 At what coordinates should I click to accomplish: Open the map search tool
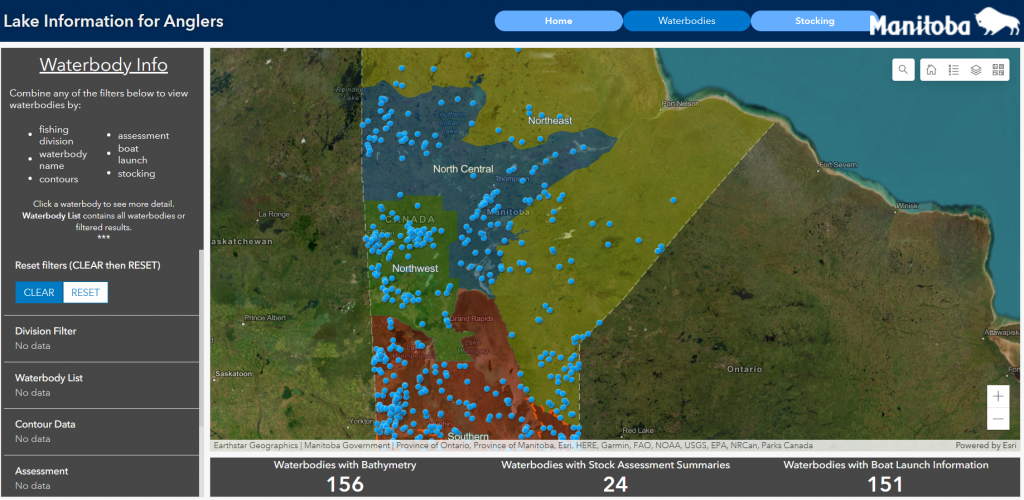[x=904, y=70]
